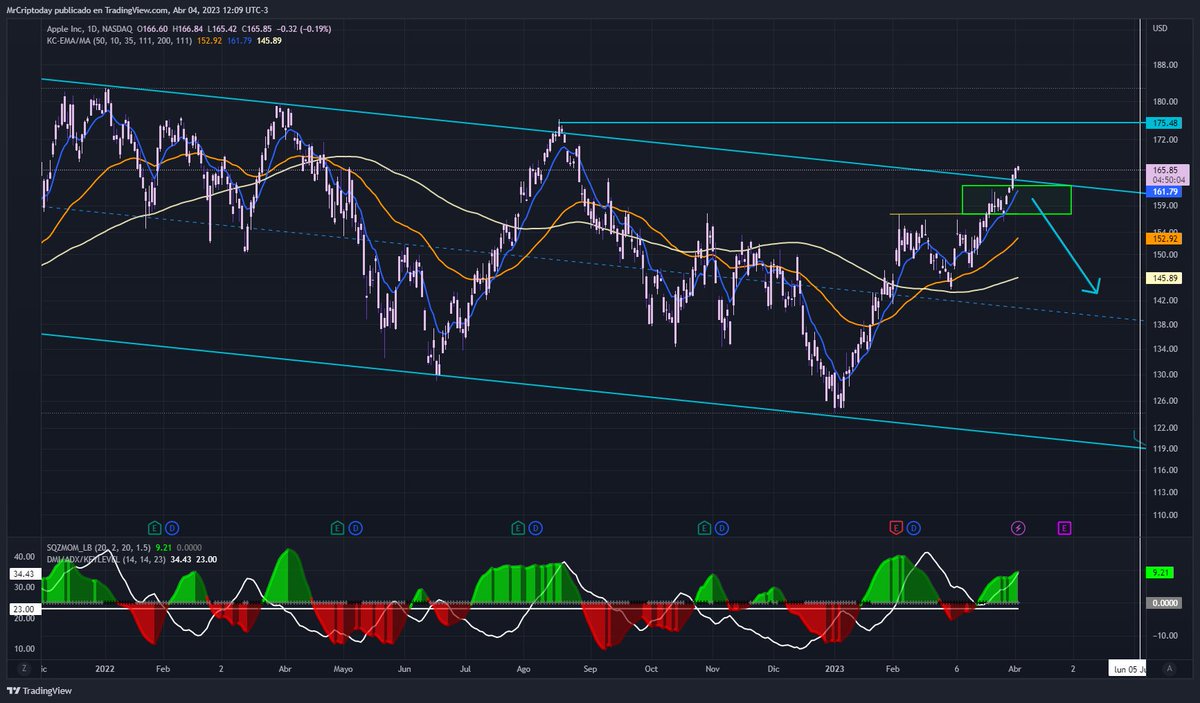Click the 23.00 key level label
The width and height of the screenshot is (1200, 703).
click(x=23, y=609)
